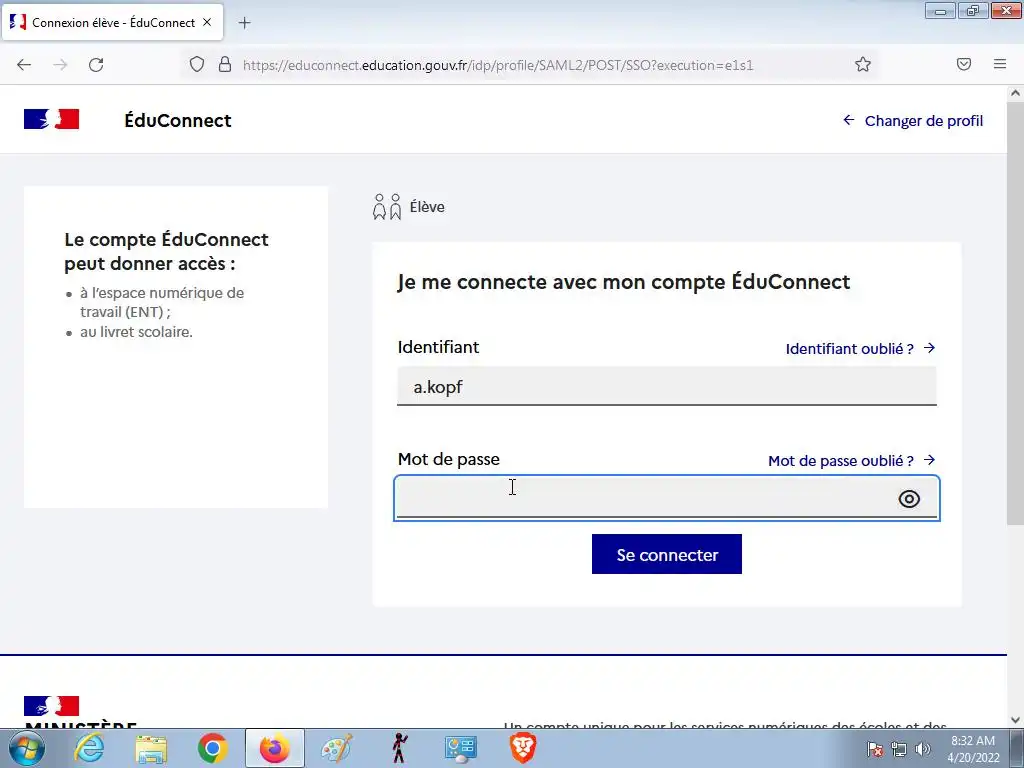The width and height of the screenshot is (1024, 768).
Task: Click the Élève student profile icon
Action: [x=387, y=207]
